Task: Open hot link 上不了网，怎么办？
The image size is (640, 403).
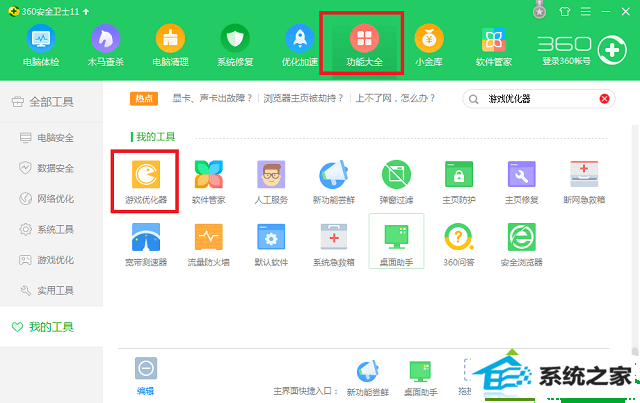Action: coord(396,98)
